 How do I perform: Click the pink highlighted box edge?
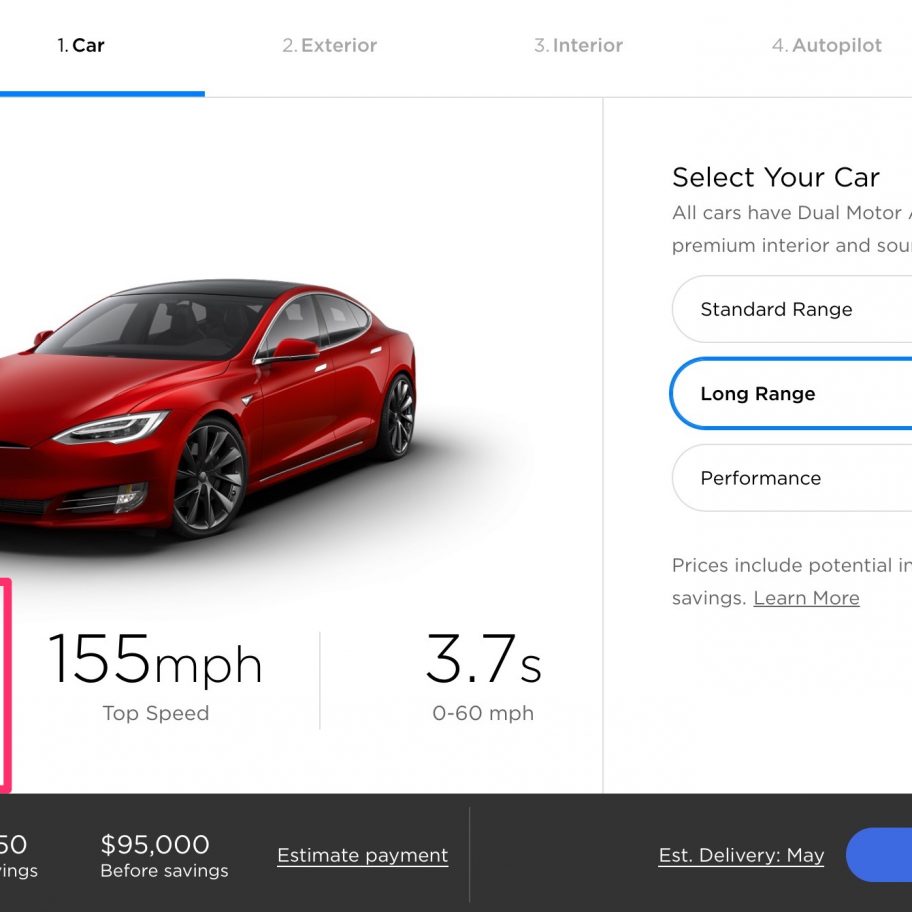[5, 685]
